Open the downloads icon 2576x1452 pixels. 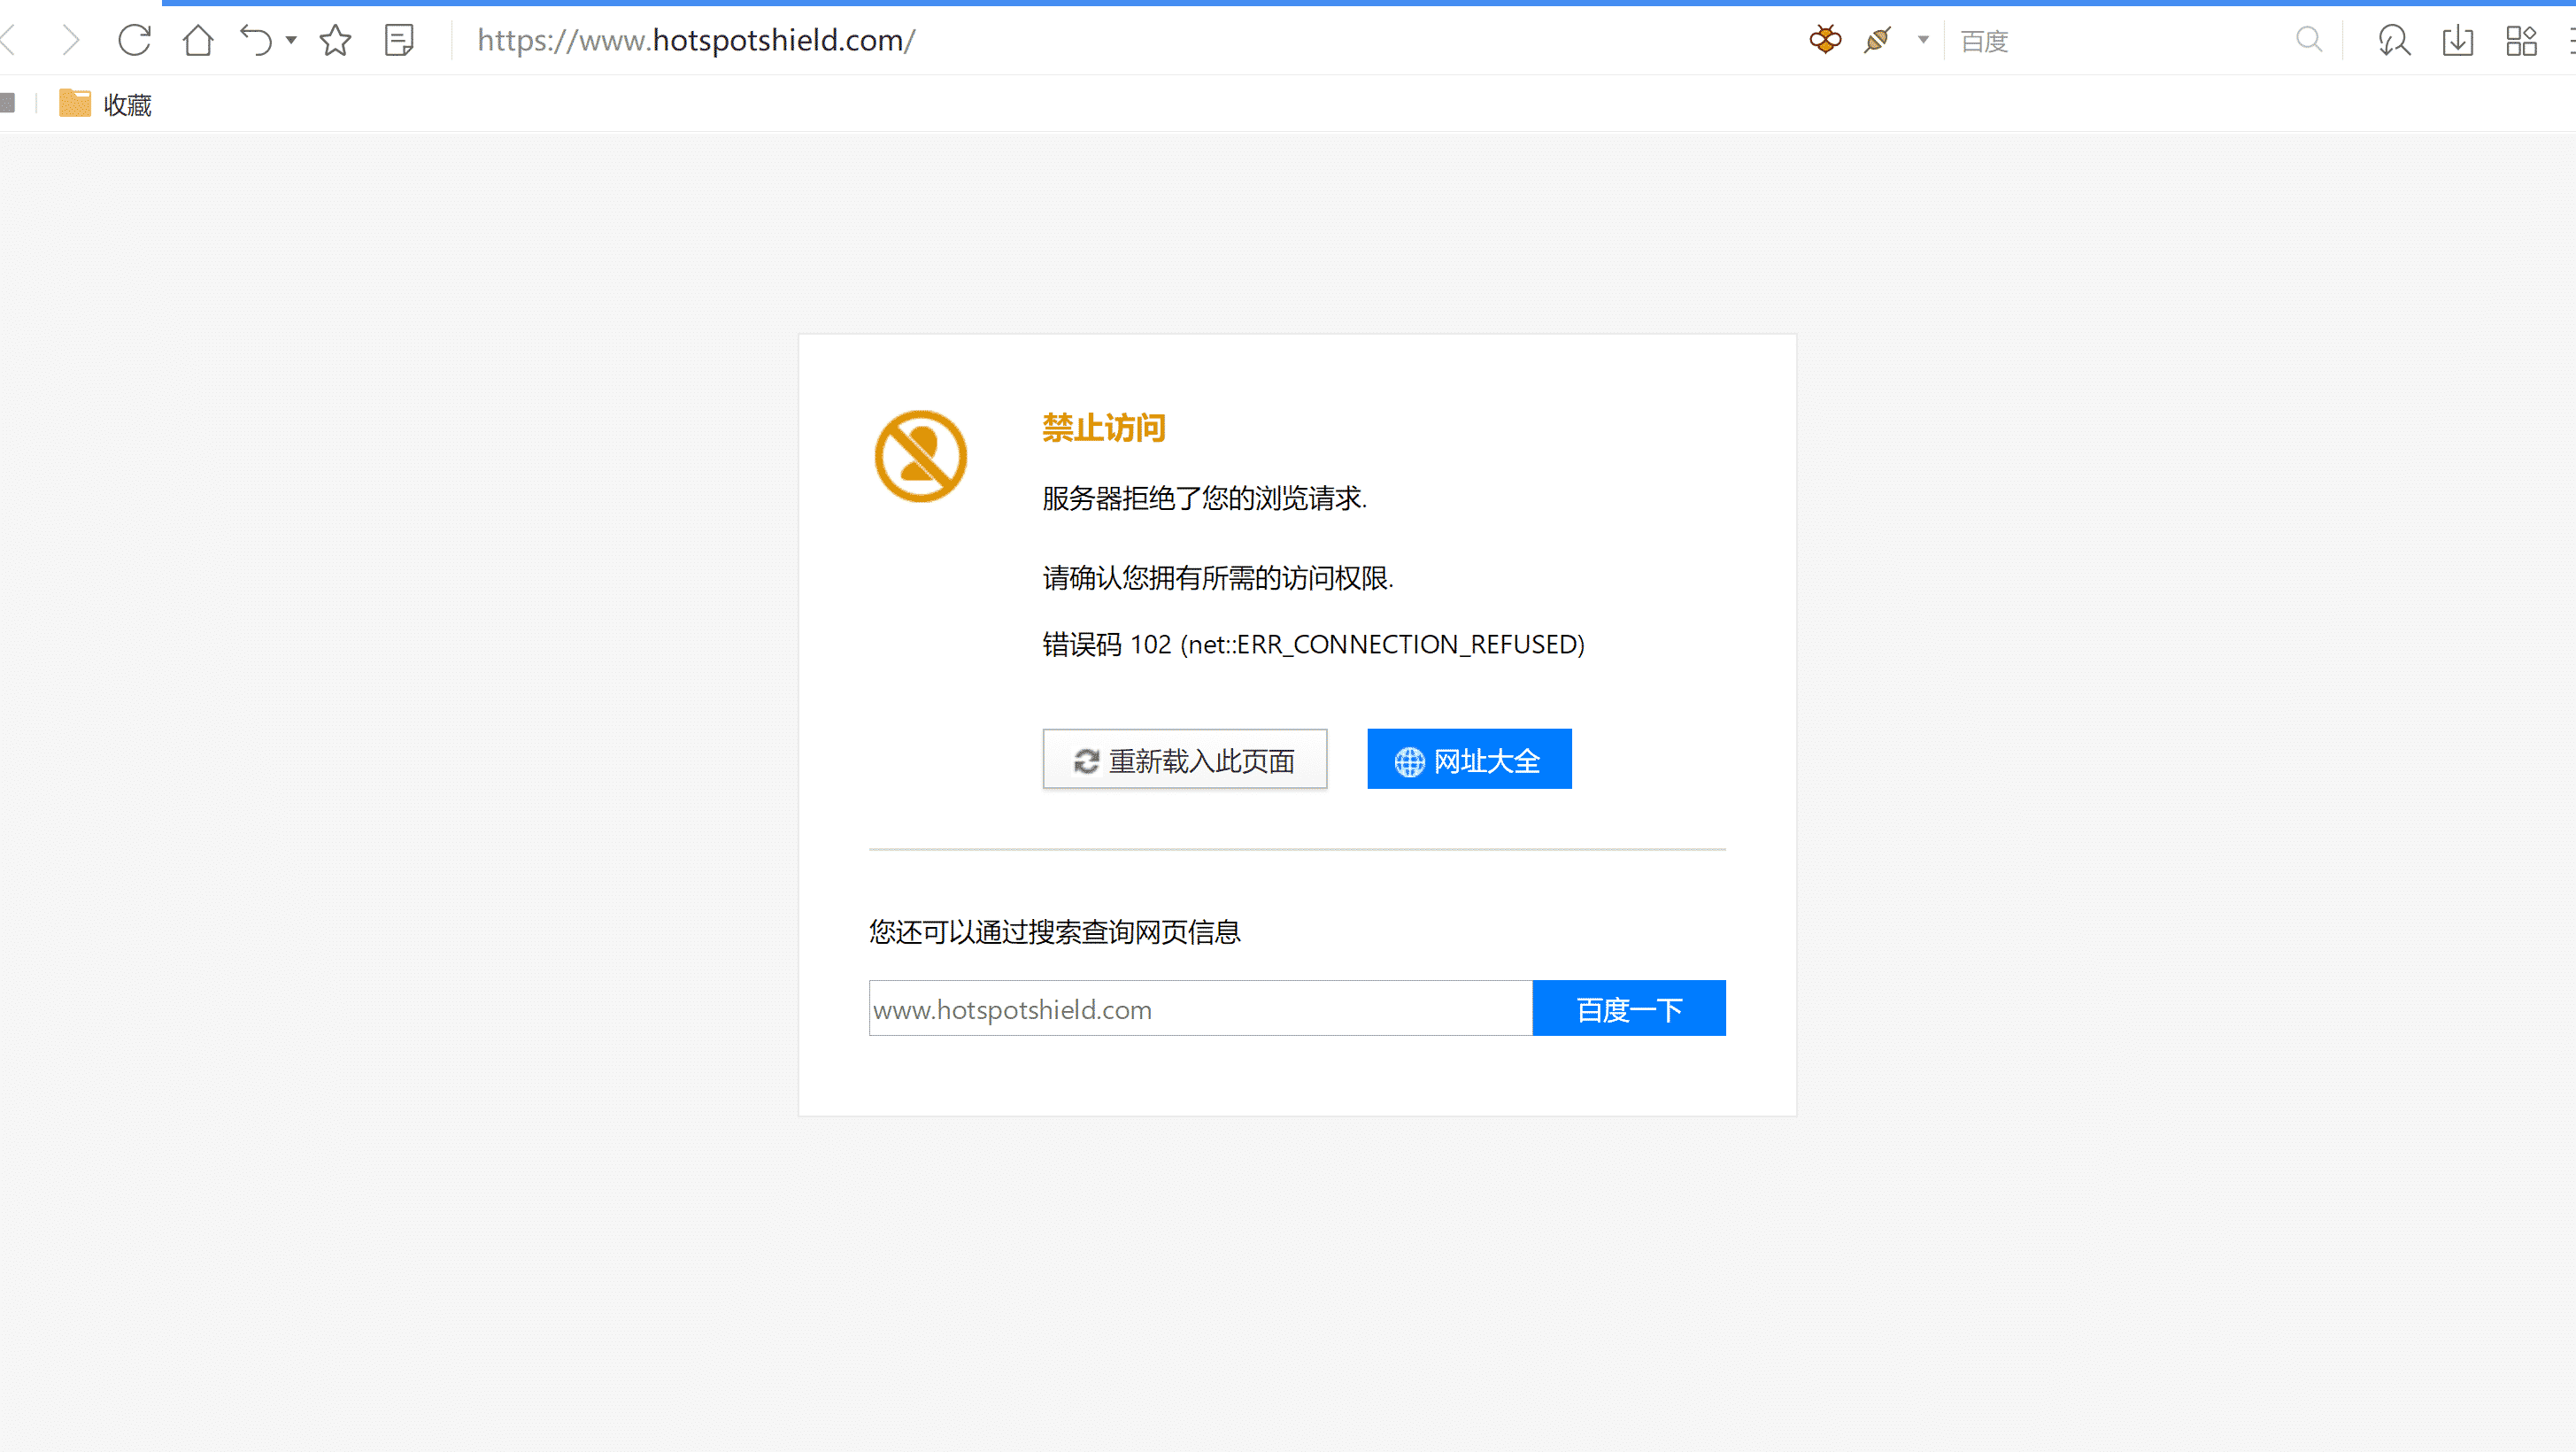[x=2457, y=41]
